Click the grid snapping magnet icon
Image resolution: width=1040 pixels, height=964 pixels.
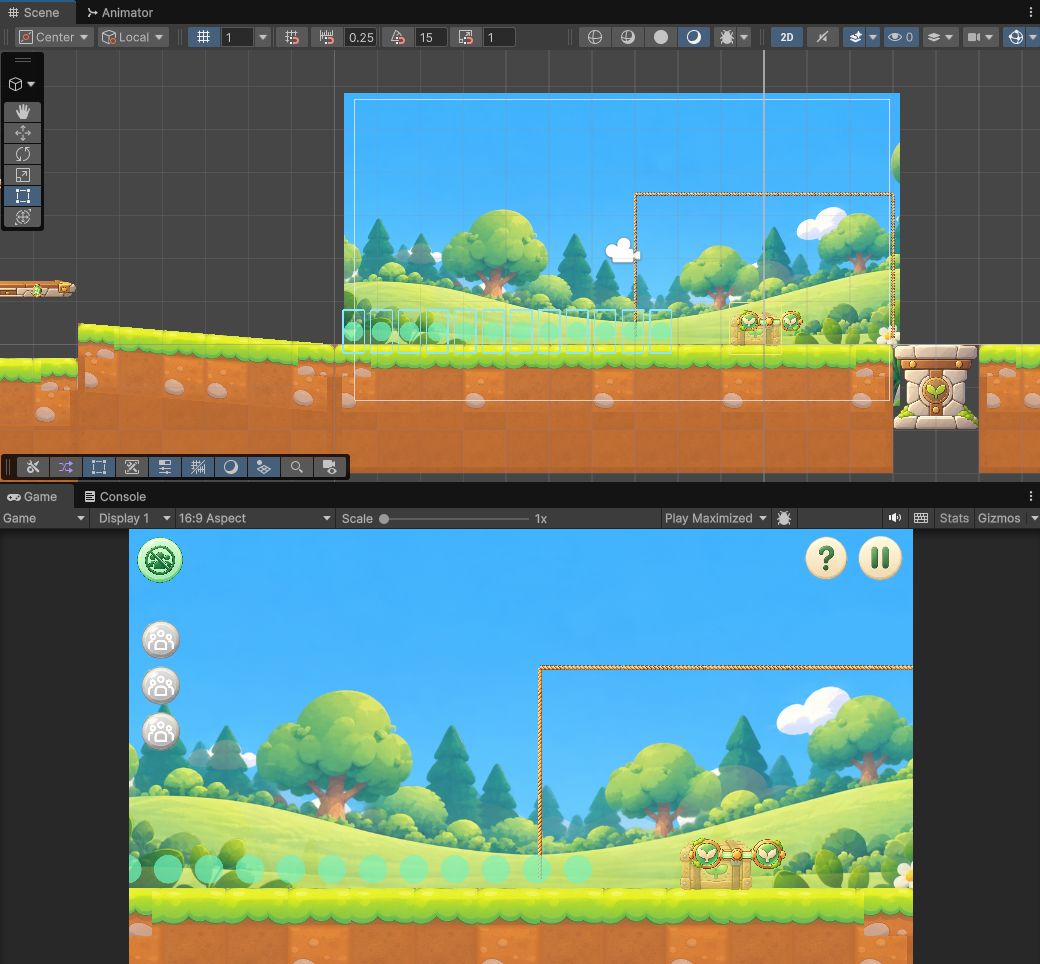[292, 37]
